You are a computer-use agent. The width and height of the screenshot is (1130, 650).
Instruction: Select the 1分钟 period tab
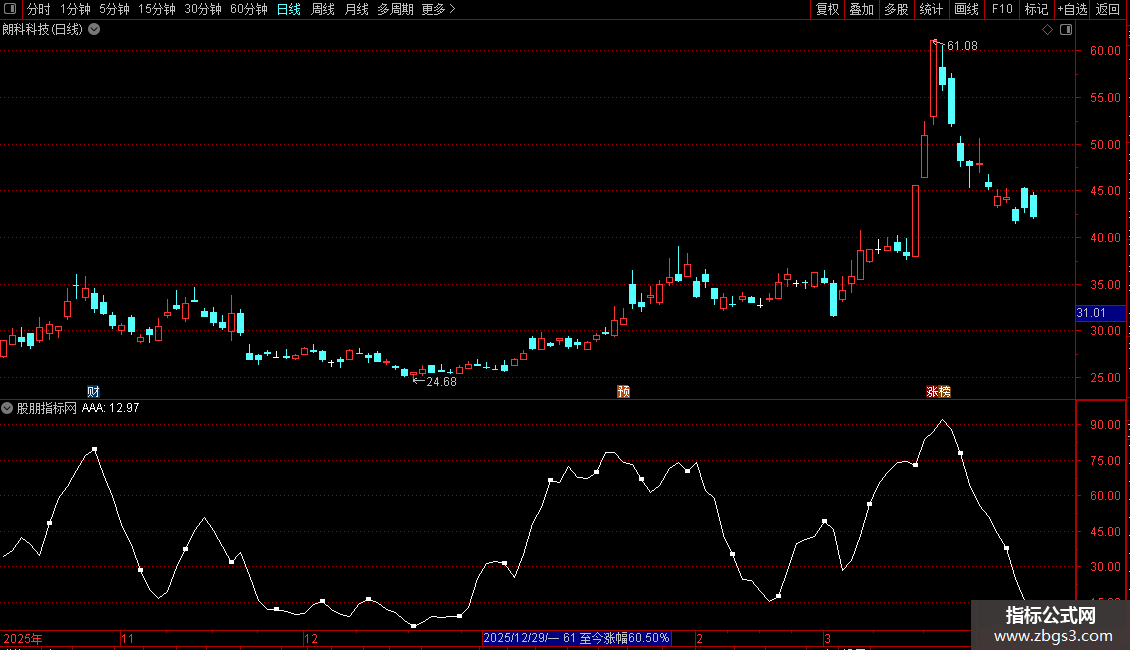pyautogui.click(x=75, y=9)
